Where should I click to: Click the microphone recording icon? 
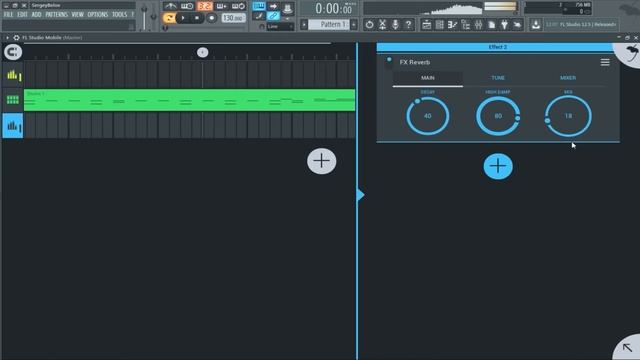tap(395, 24)
